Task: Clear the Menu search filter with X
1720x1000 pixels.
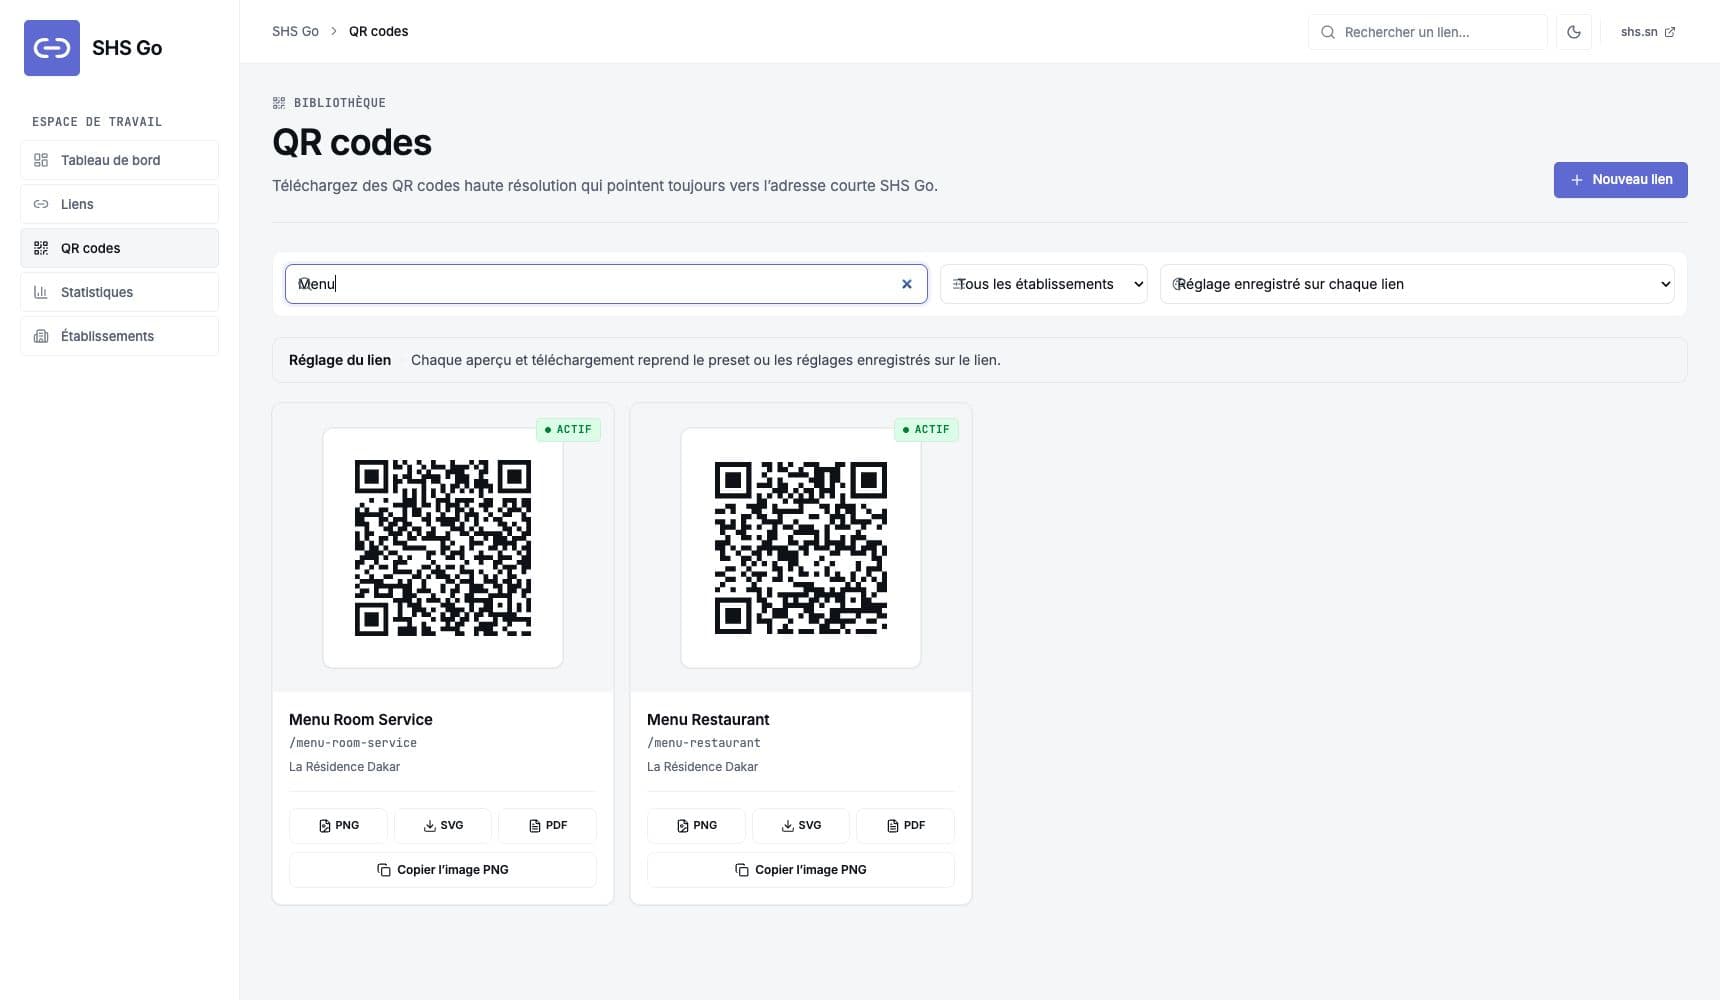Action: tap(907, 284)
